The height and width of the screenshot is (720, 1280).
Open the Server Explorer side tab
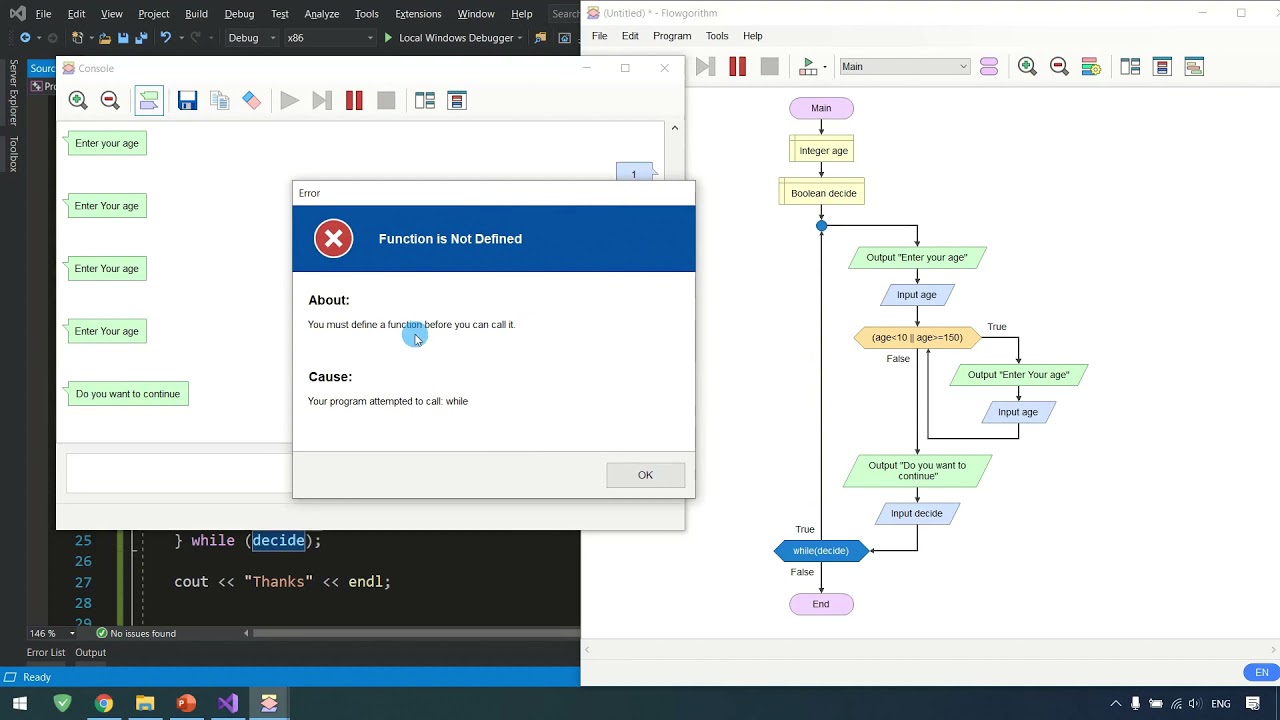click(13, 92)
